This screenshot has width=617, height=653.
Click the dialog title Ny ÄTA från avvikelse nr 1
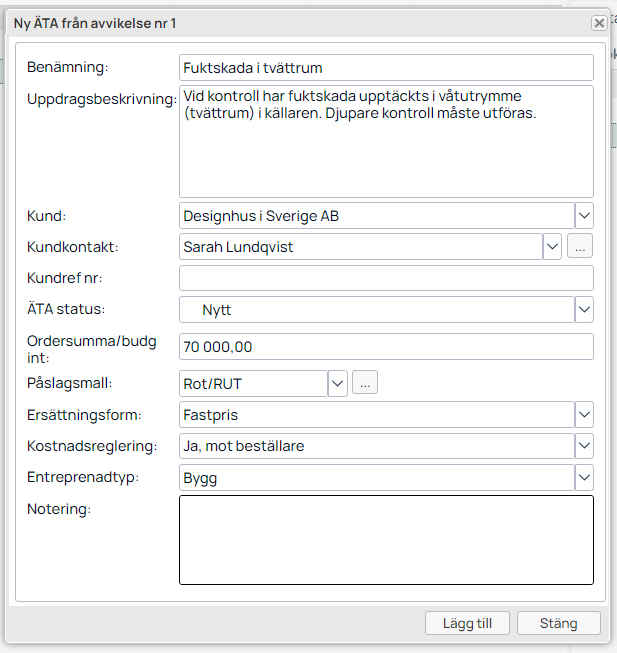coord(95,23)
